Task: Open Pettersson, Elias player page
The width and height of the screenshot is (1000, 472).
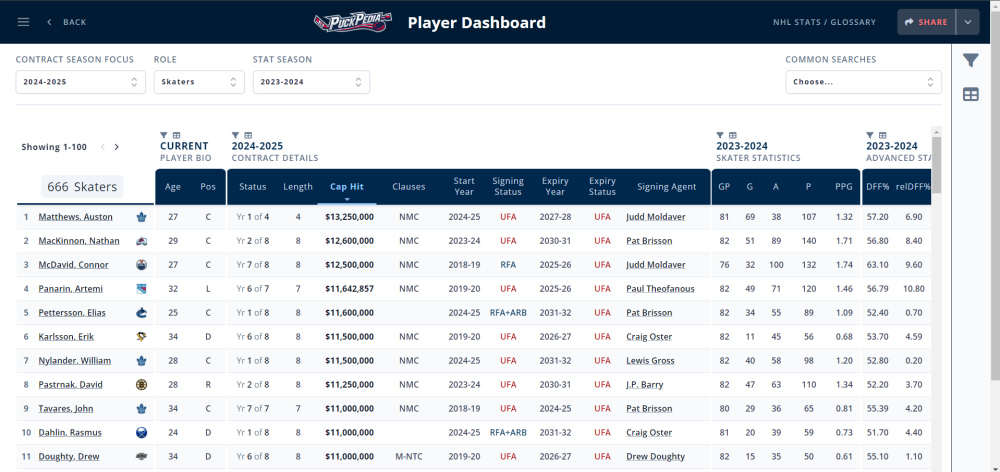Action: pos(72,313)
